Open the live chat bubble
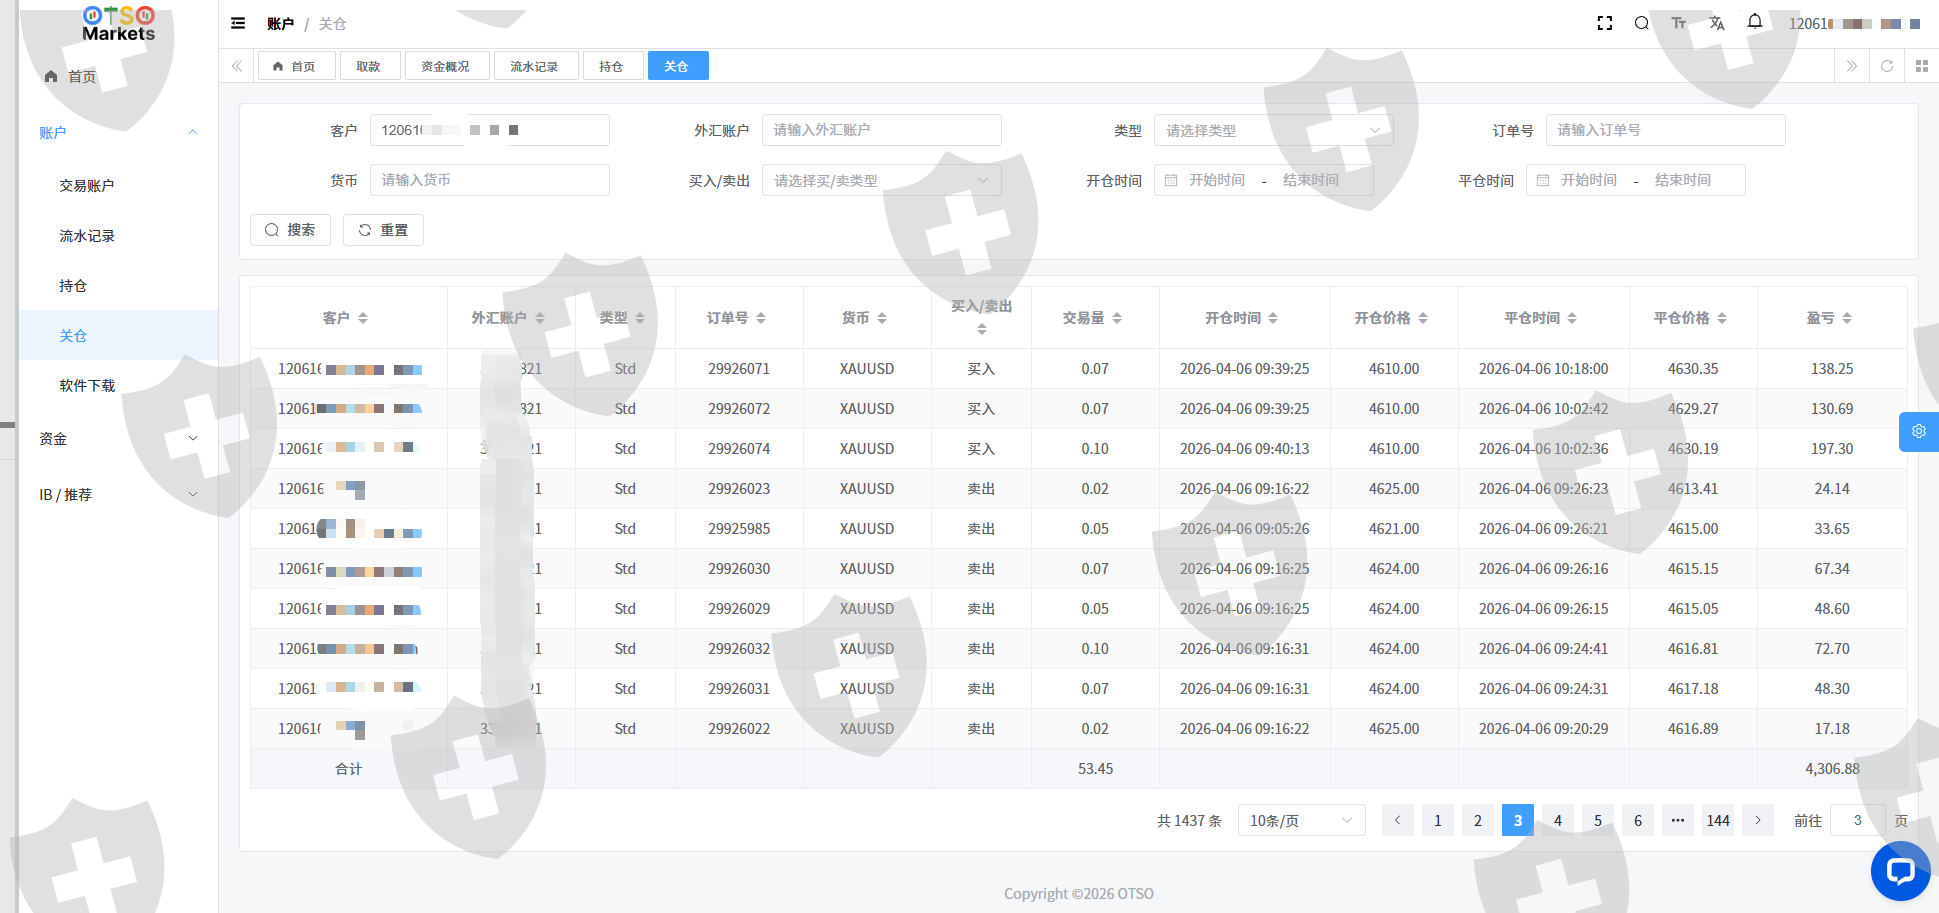Viewport: 1939px width, 913px height. 1900,871
